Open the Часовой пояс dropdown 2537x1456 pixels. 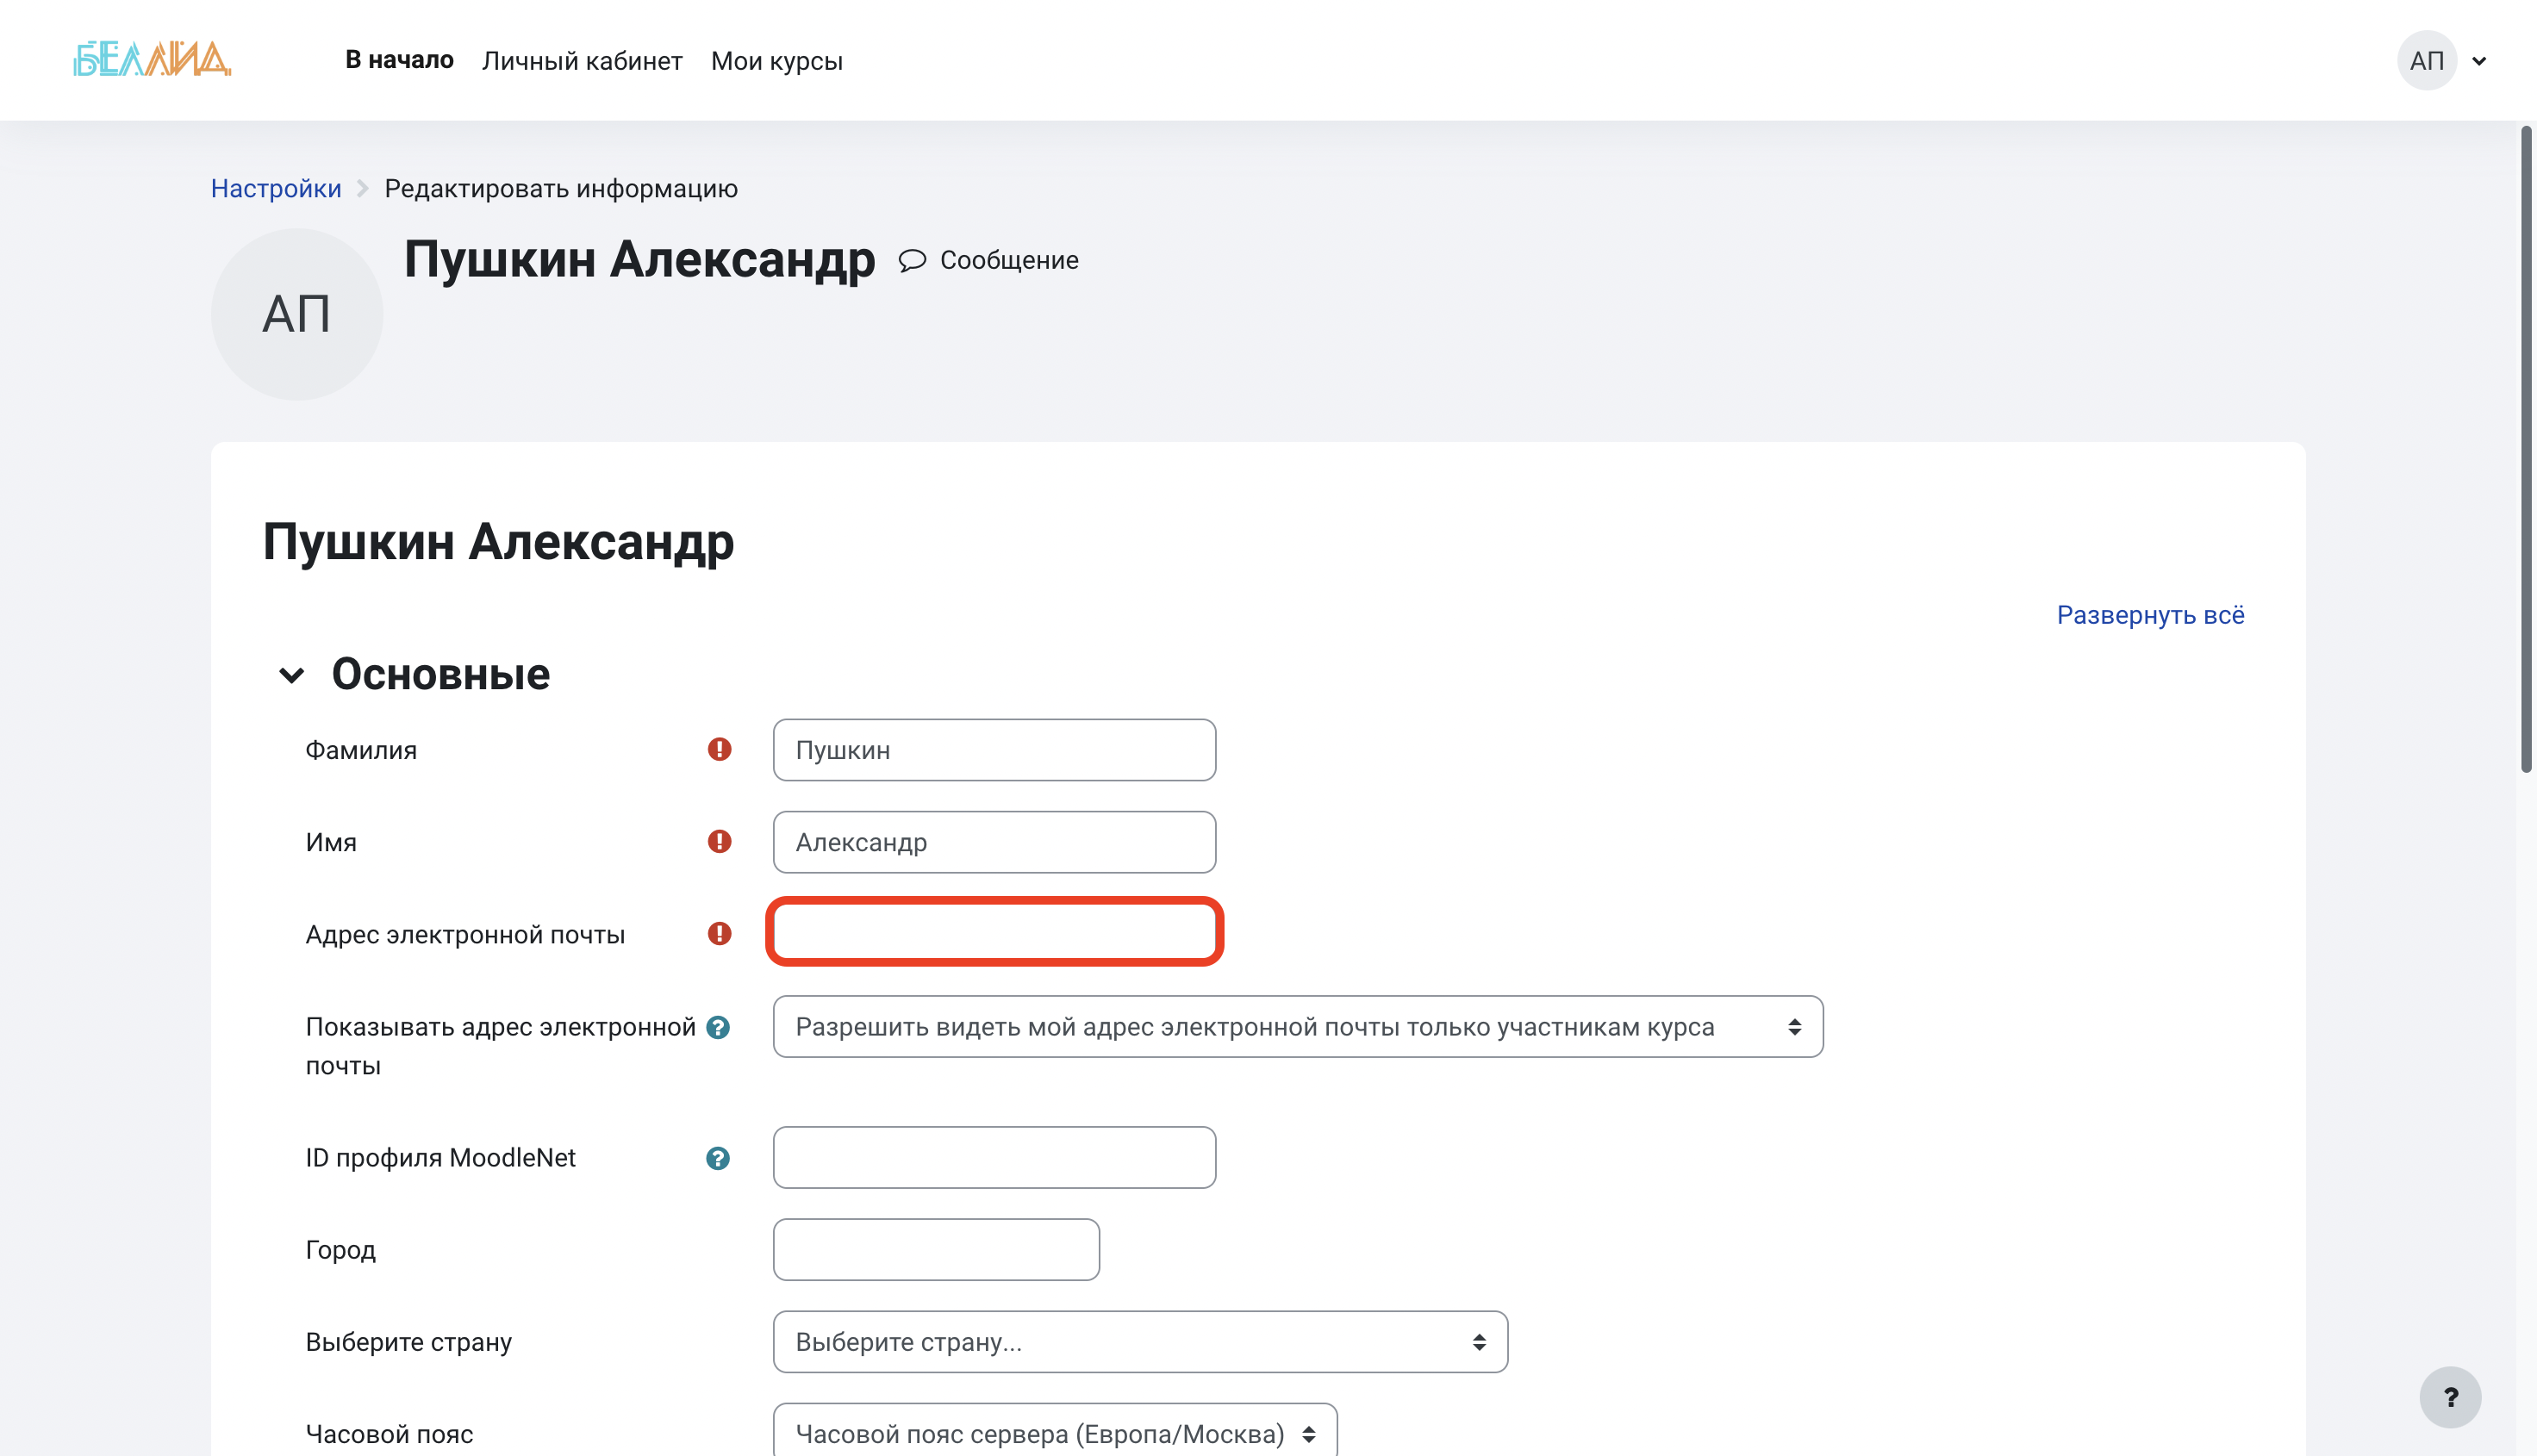[1054, 1434]
